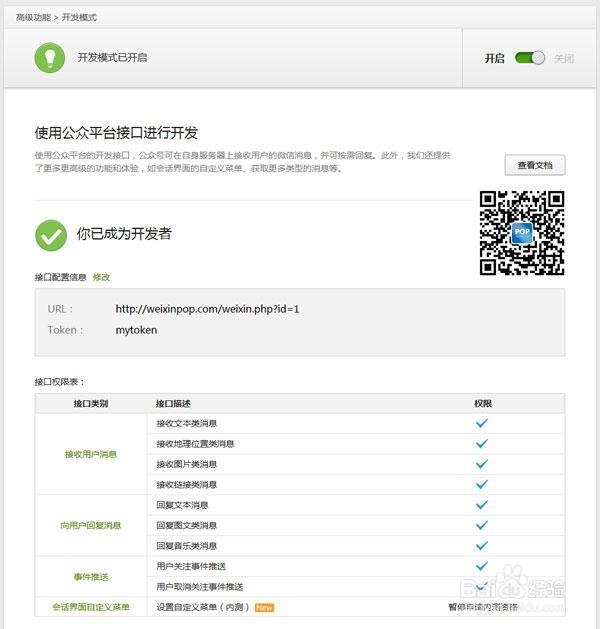Open 高级功能 in the breadcrumb
The image size is (600, 629).
35,18
